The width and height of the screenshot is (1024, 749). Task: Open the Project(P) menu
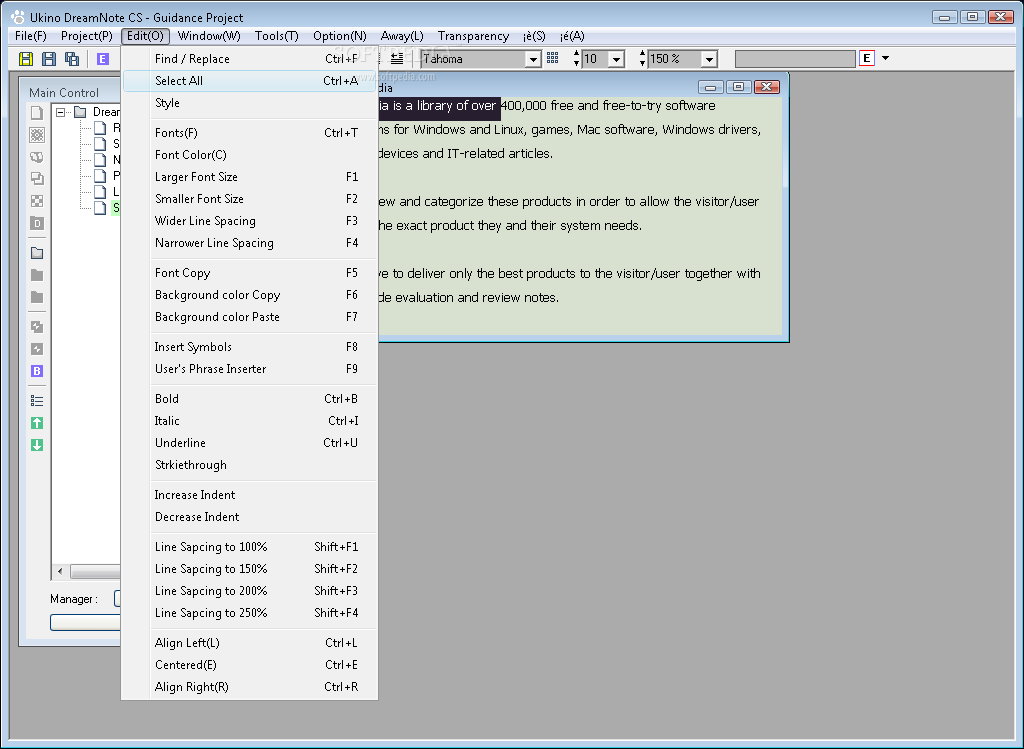click(87, 36)
